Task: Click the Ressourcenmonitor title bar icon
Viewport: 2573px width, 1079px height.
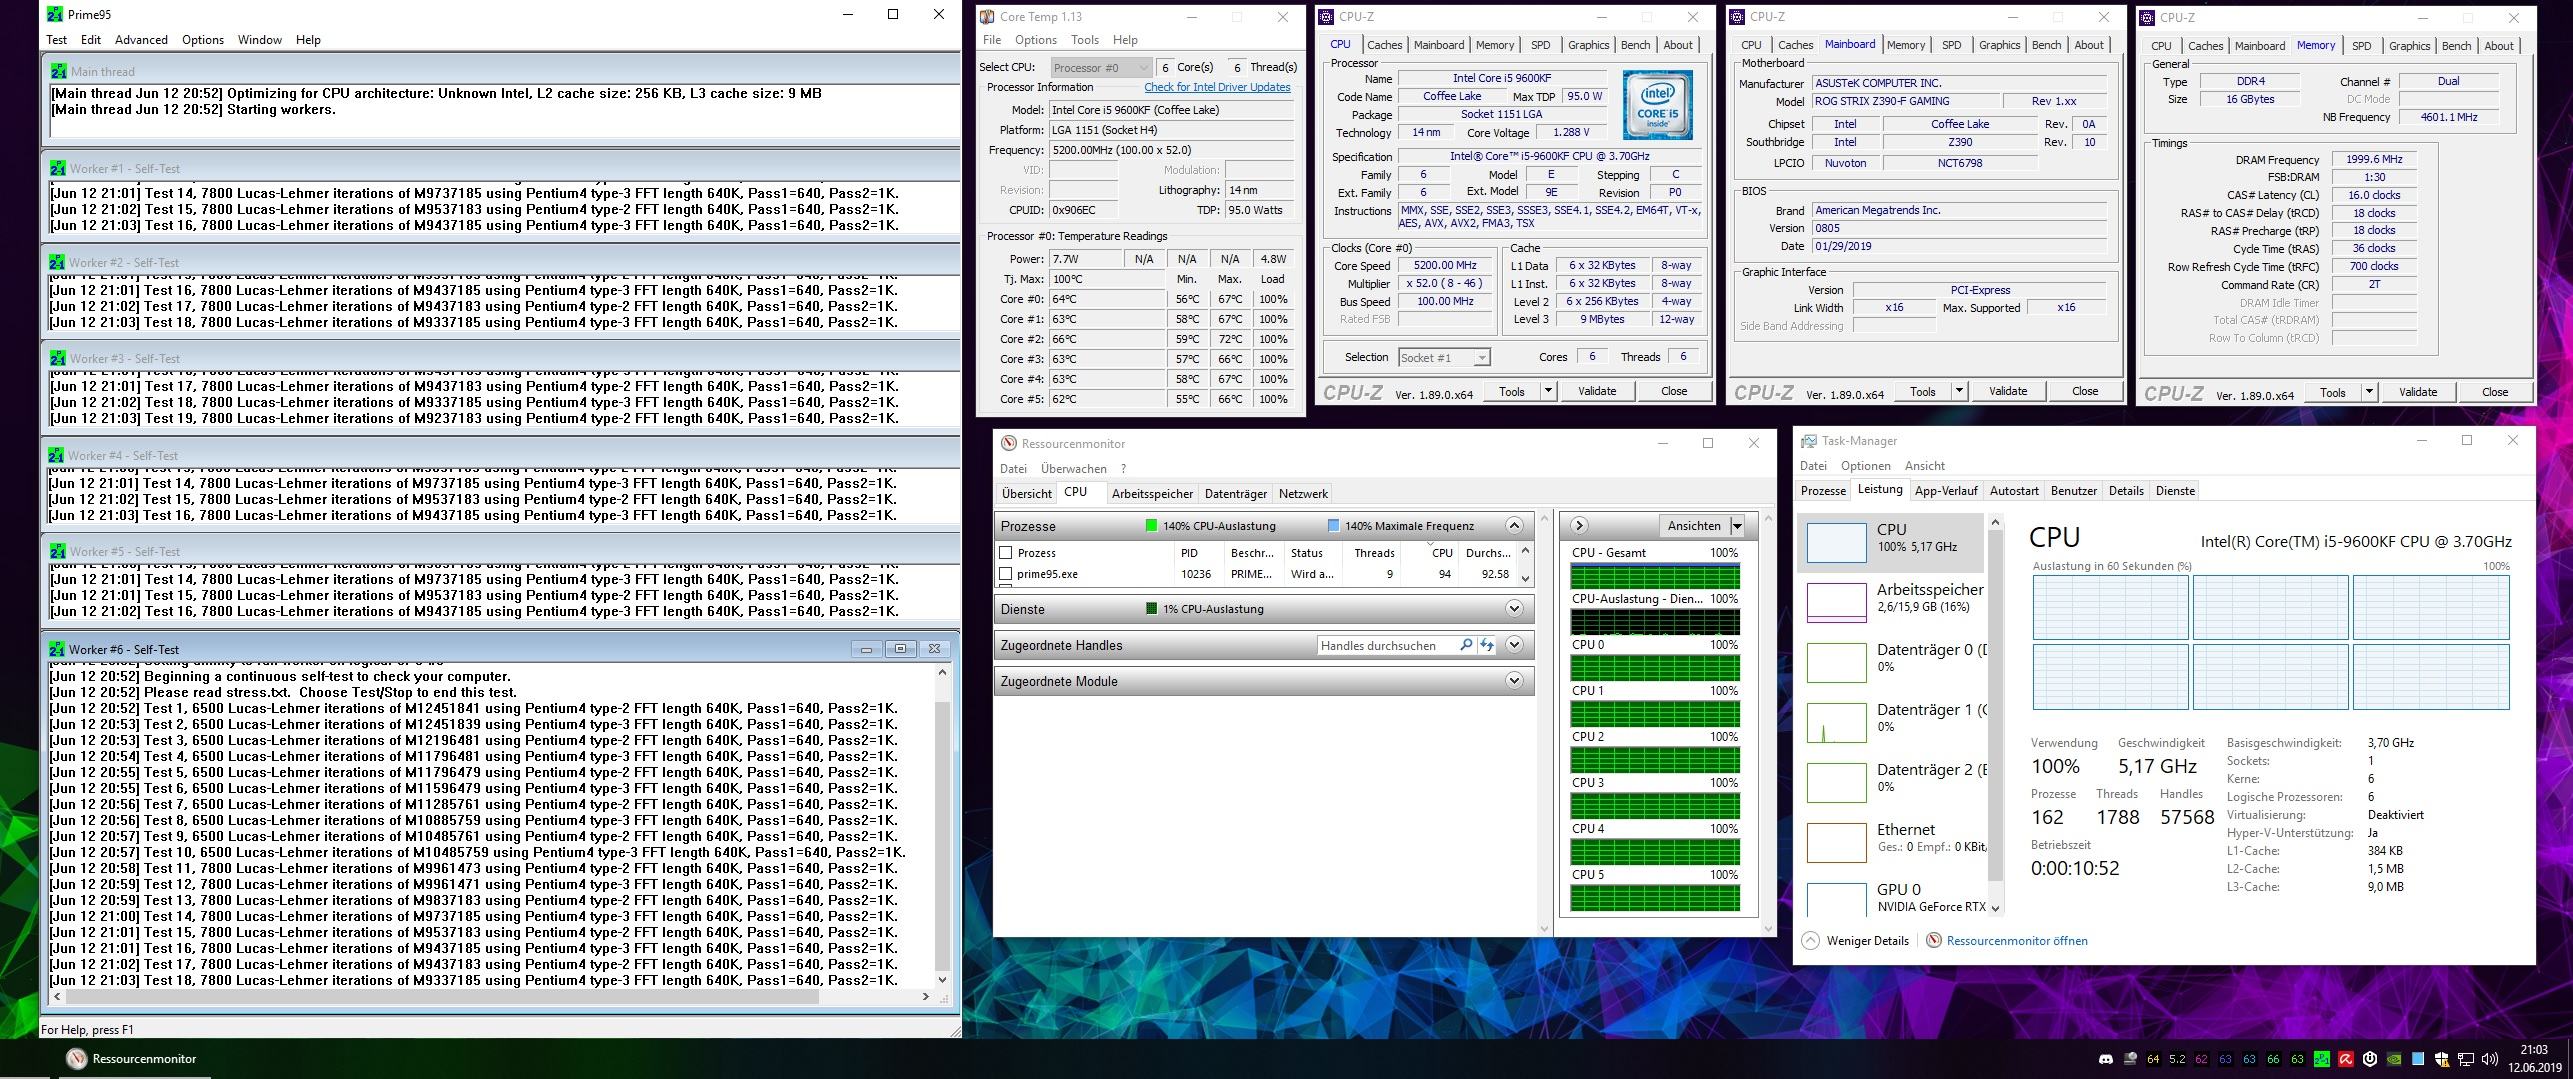Action: click(1009, 443)
